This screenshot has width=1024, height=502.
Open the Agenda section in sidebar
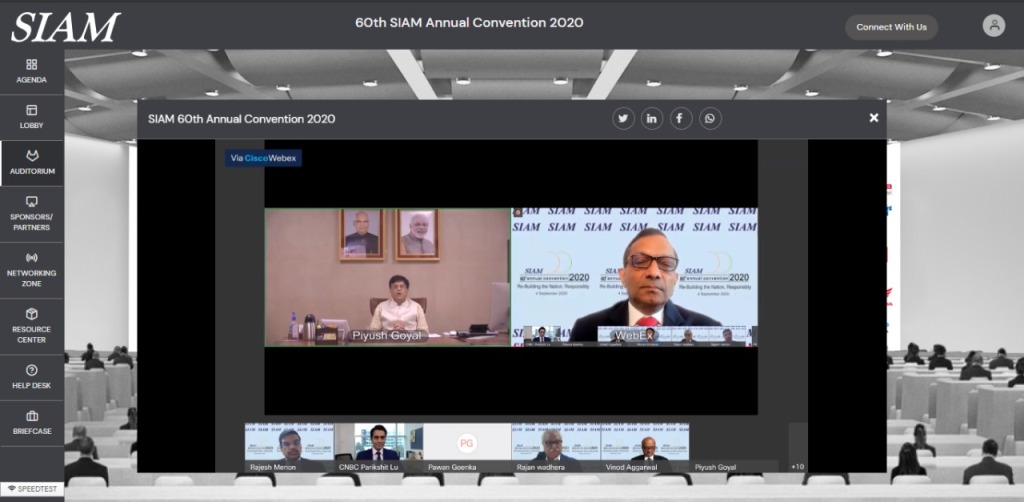pos(31,70)
